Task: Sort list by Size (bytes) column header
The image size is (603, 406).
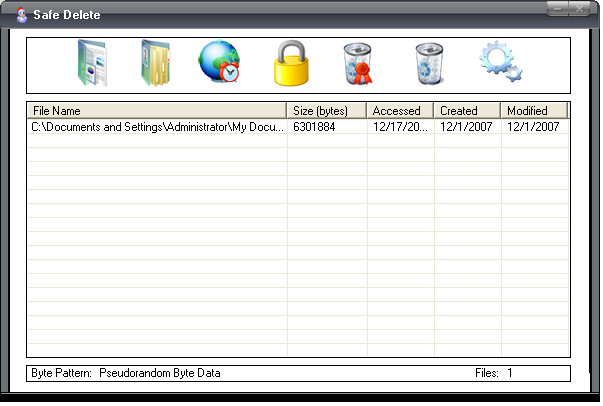Action: (x=326, y=111)
